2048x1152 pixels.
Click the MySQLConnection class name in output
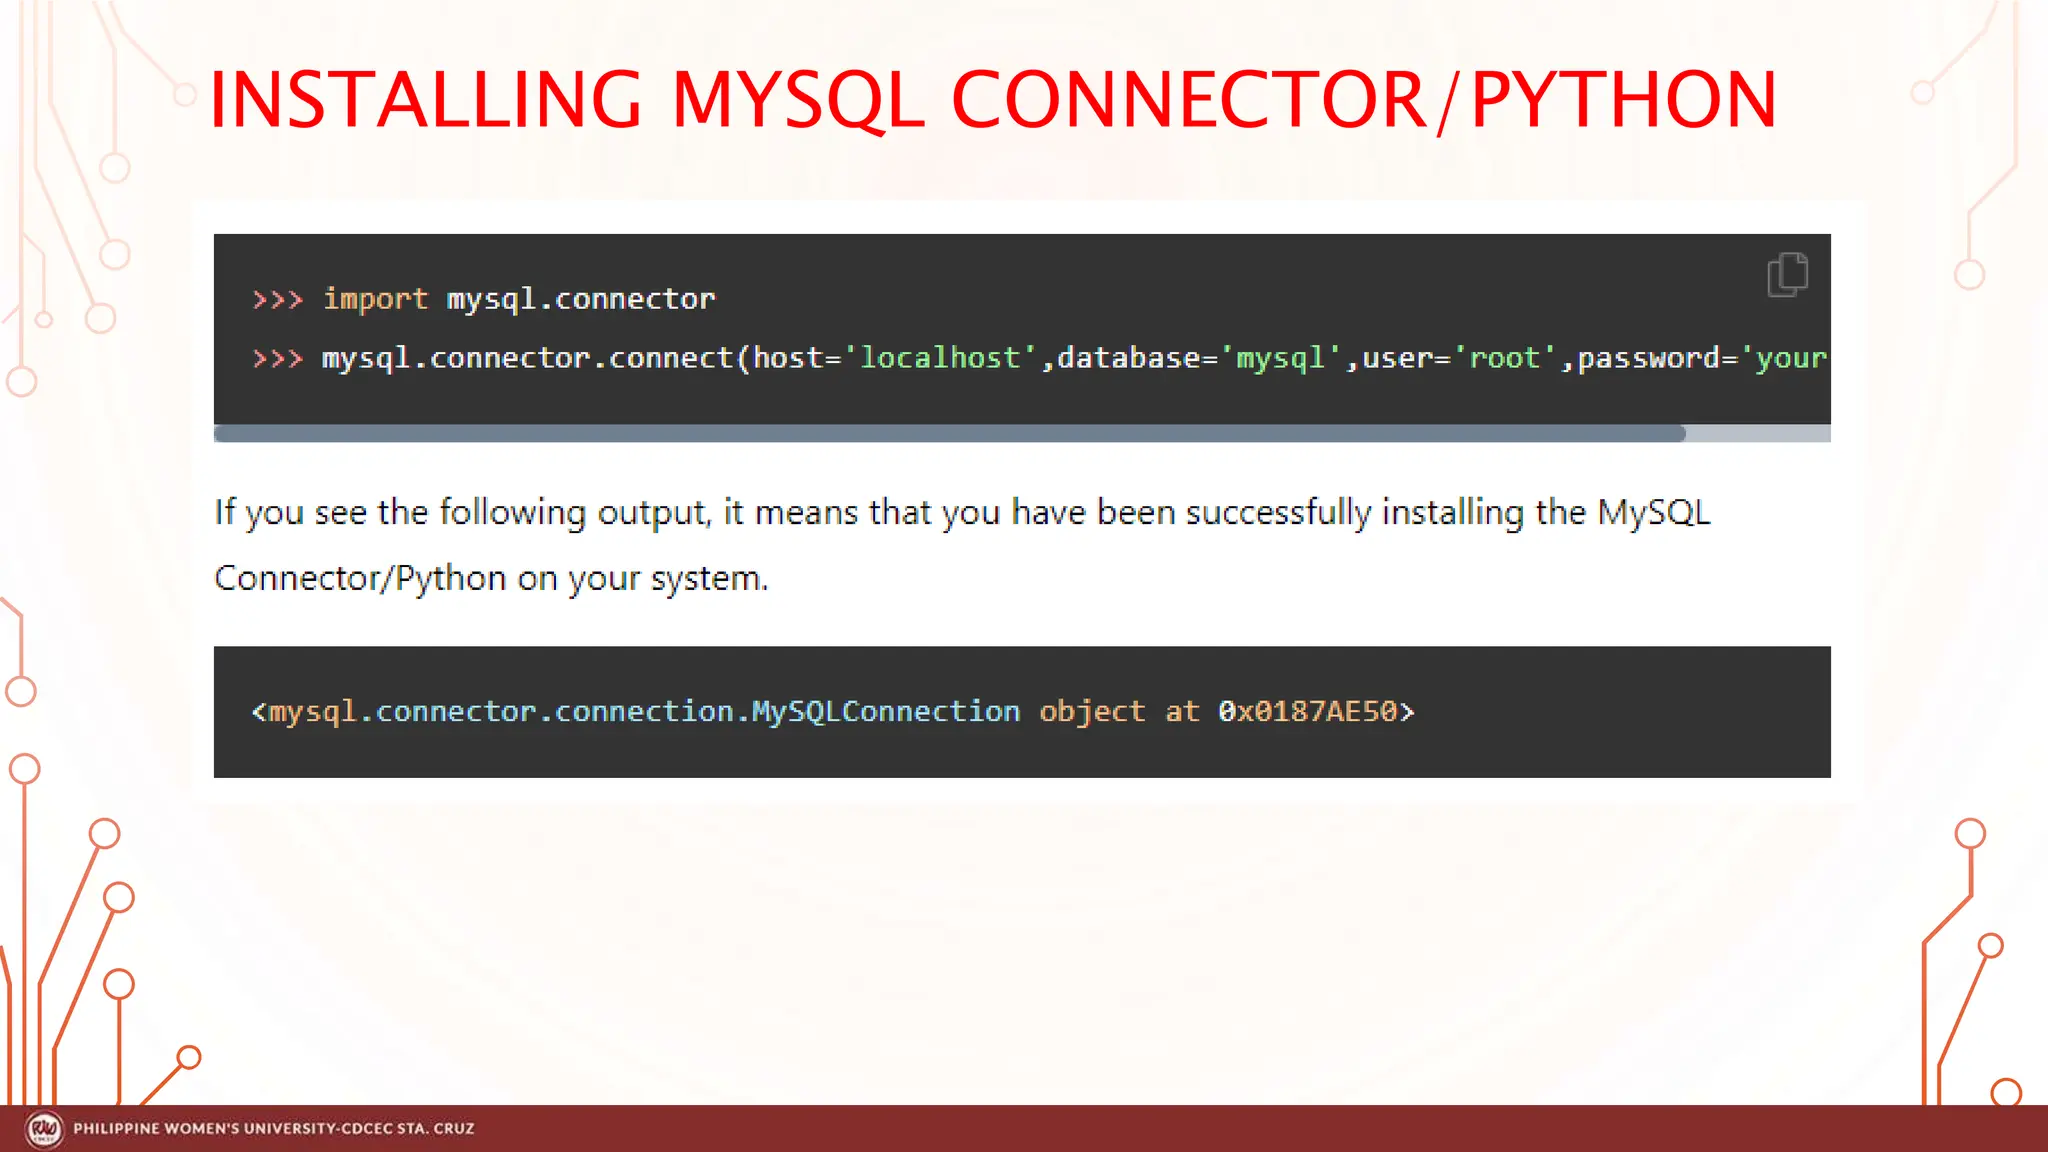click(x=885, y=711)
